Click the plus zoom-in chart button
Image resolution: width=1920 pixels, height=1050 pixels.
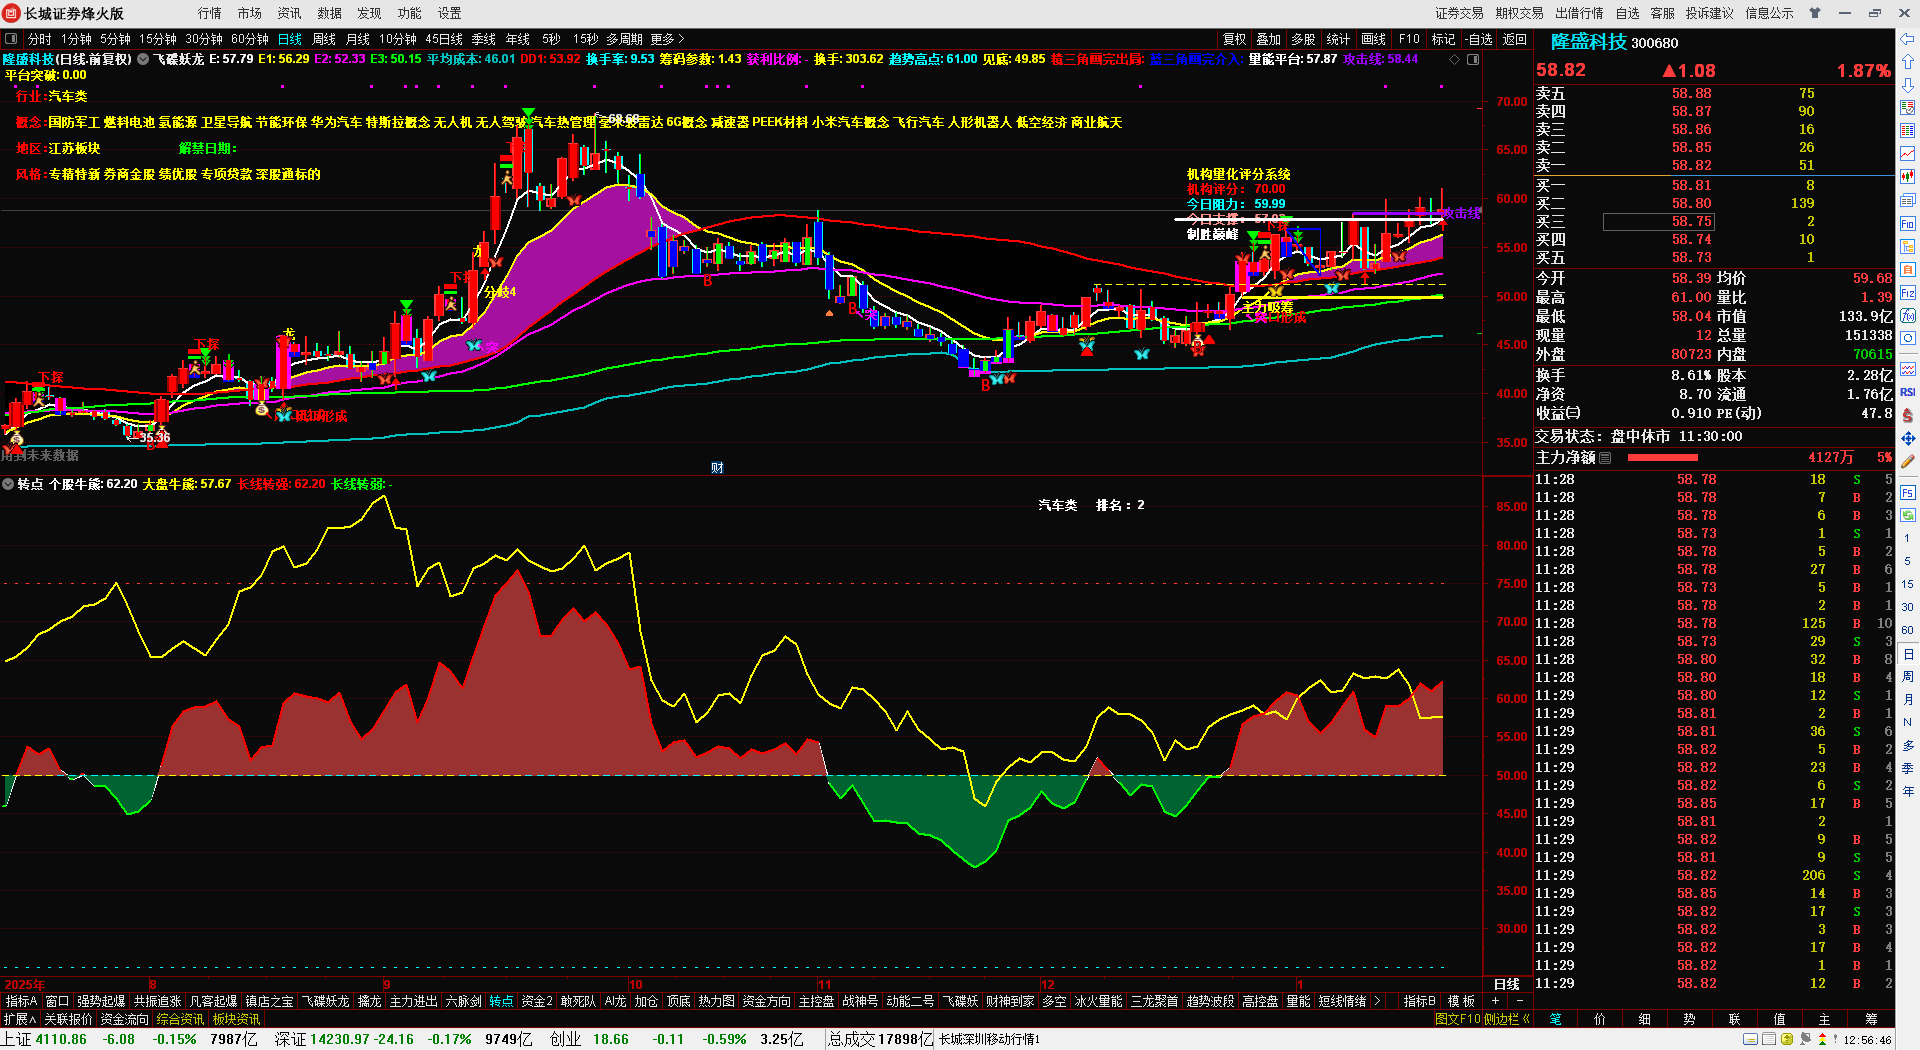tap(1496, 1001)
